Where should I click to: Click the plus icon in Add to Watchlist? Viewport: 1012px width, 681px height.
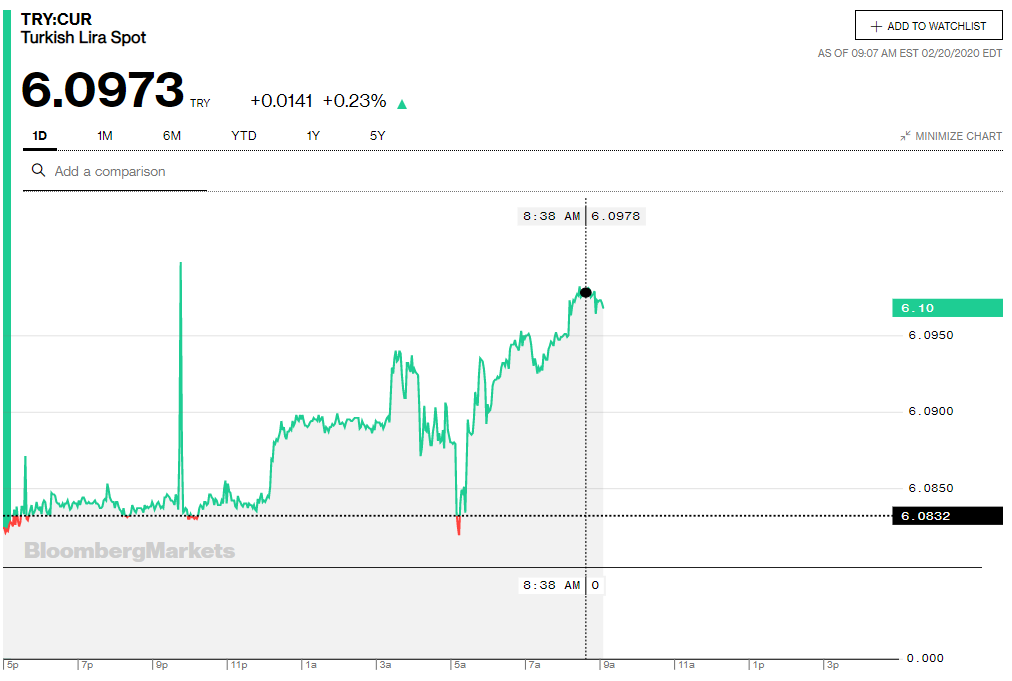point(877,26)
